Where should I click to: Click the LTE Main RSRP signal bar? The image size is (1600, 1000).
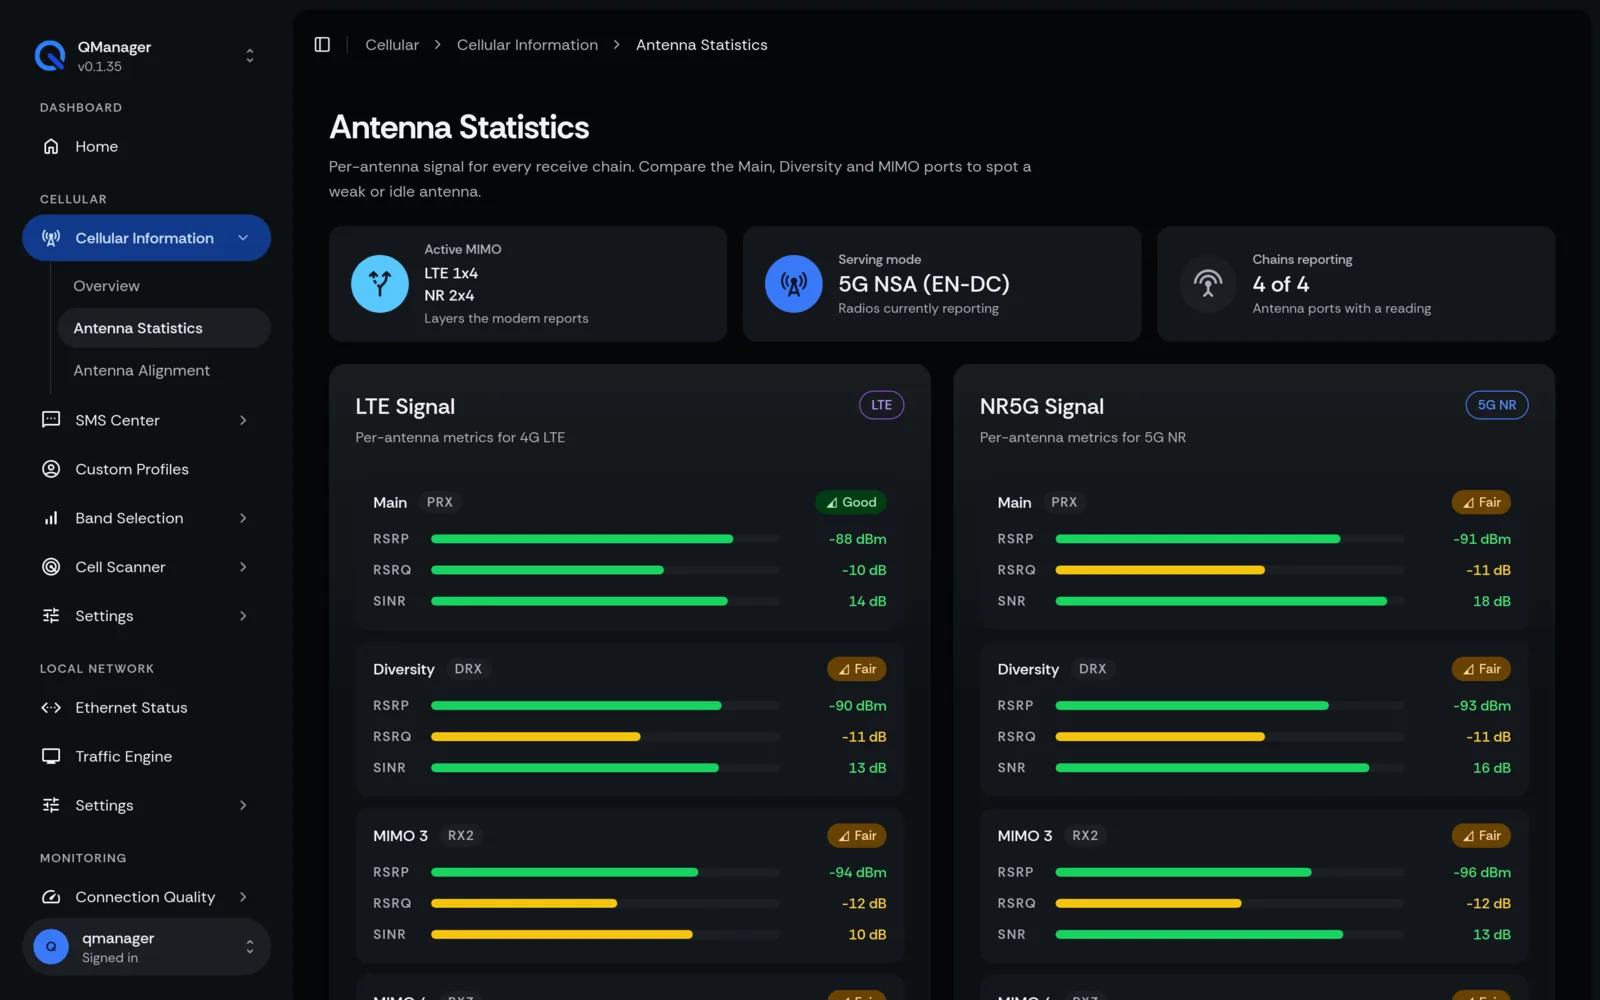[605, 539]
